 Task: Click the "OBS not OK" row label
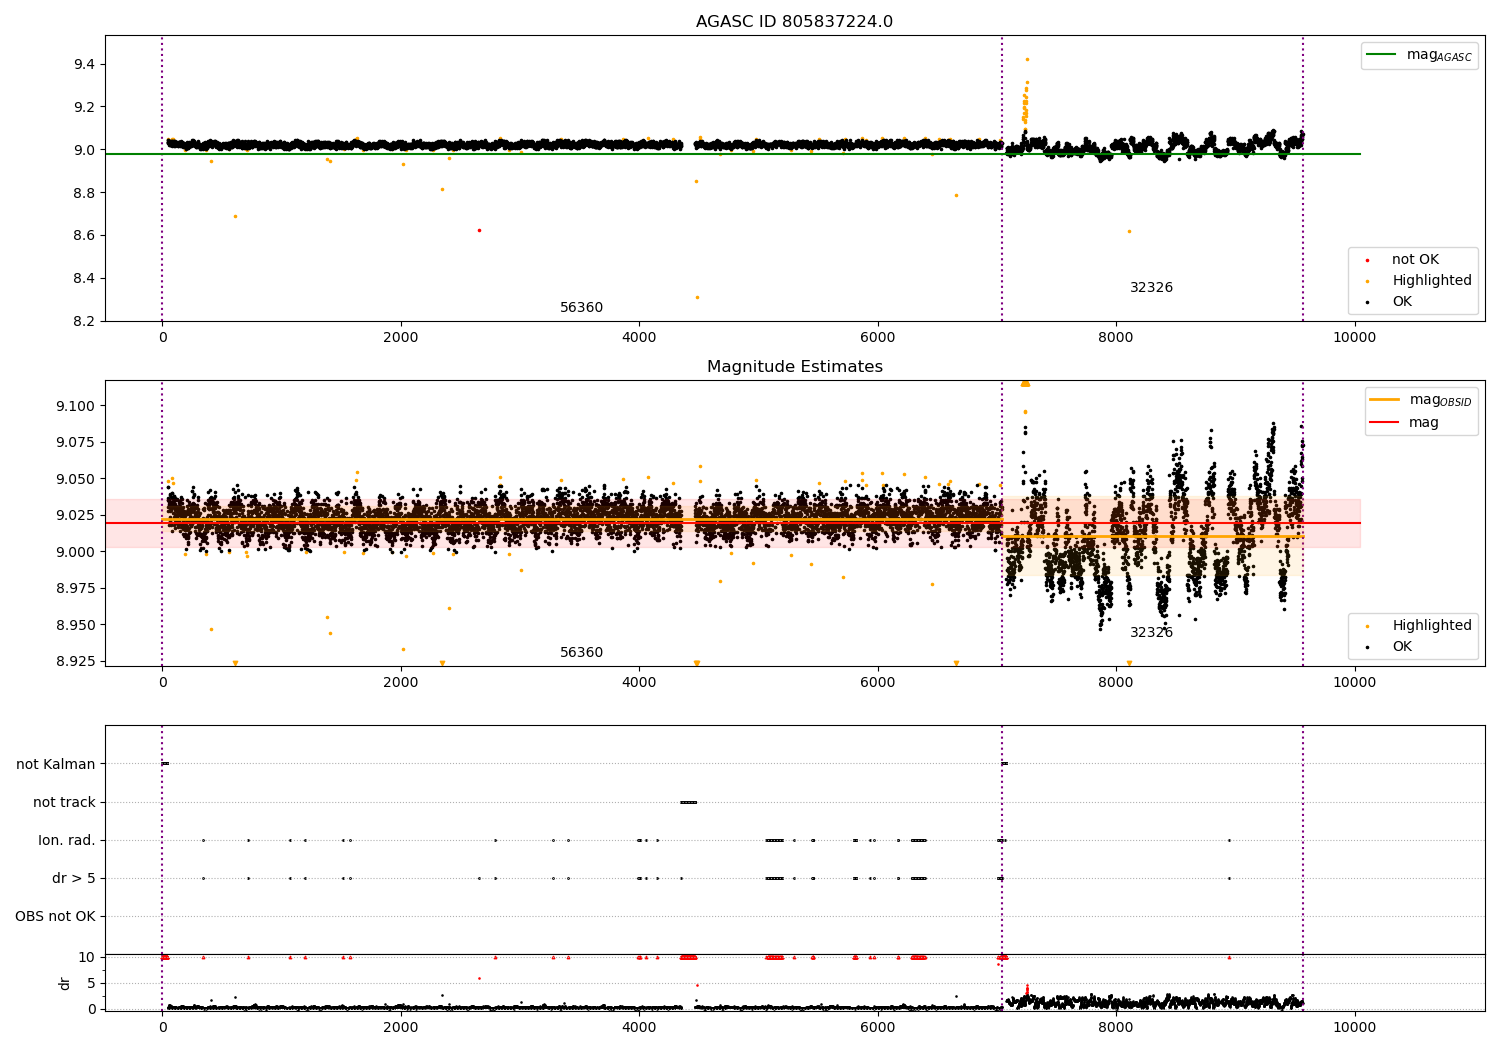click(55, 917)
